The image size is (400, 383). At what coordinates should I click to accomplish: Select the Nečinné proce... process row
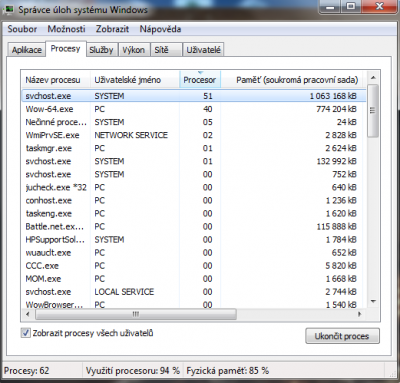(x=194, y=122)
